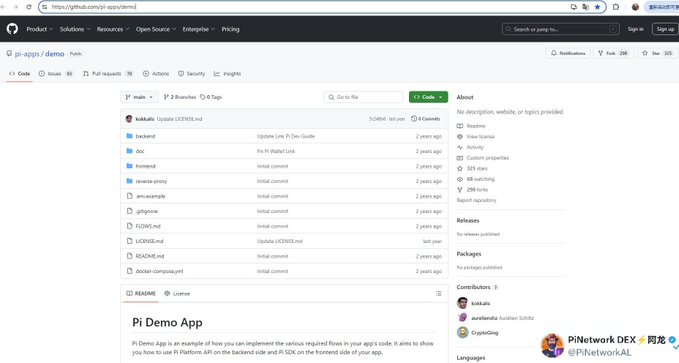The image size is (679, 363).
Task: Switch to Code tab
Action: [20, 74]
